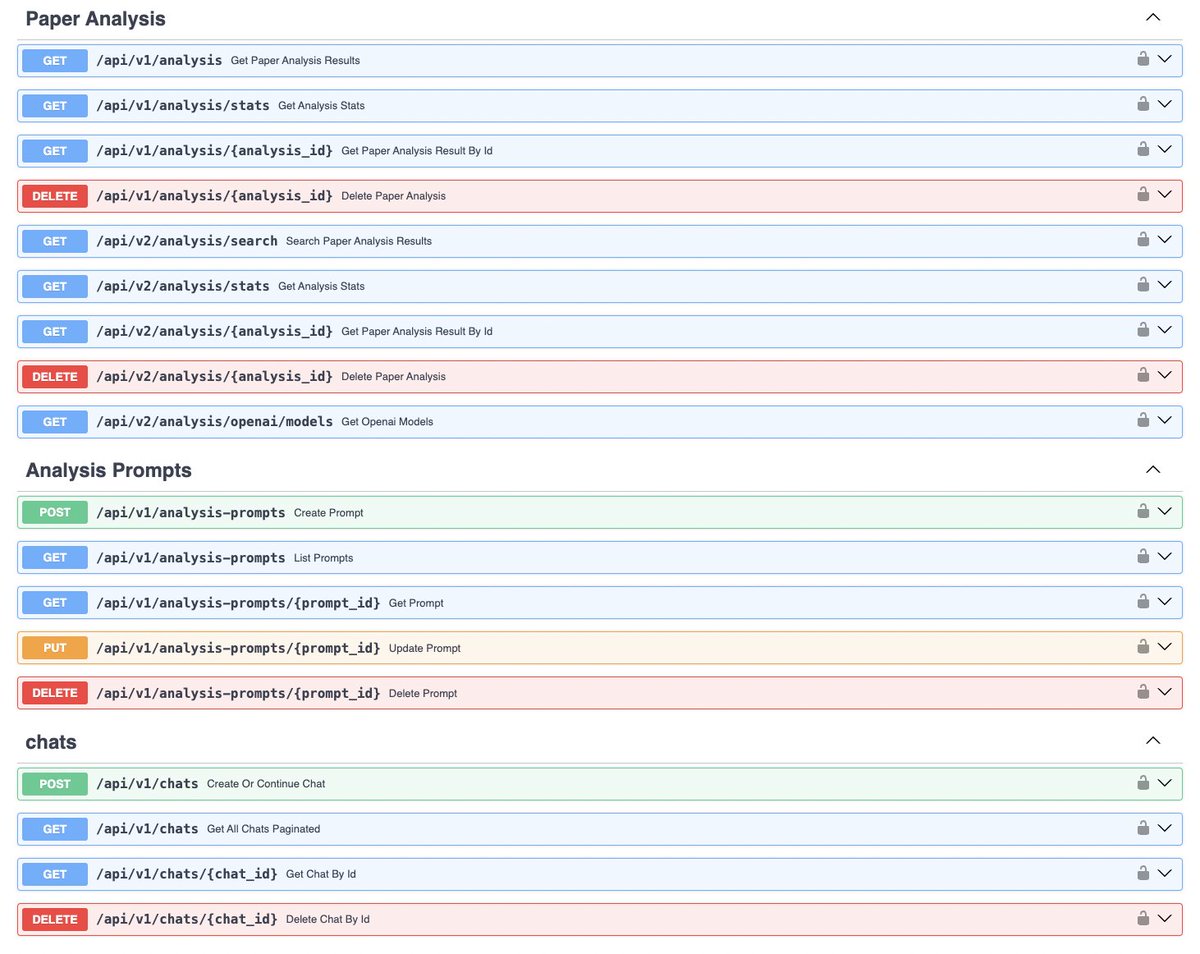Viewport: 1200px width, 954px height.
Task: Click lock icon on List Prompts row
Action: (1143, 556)
